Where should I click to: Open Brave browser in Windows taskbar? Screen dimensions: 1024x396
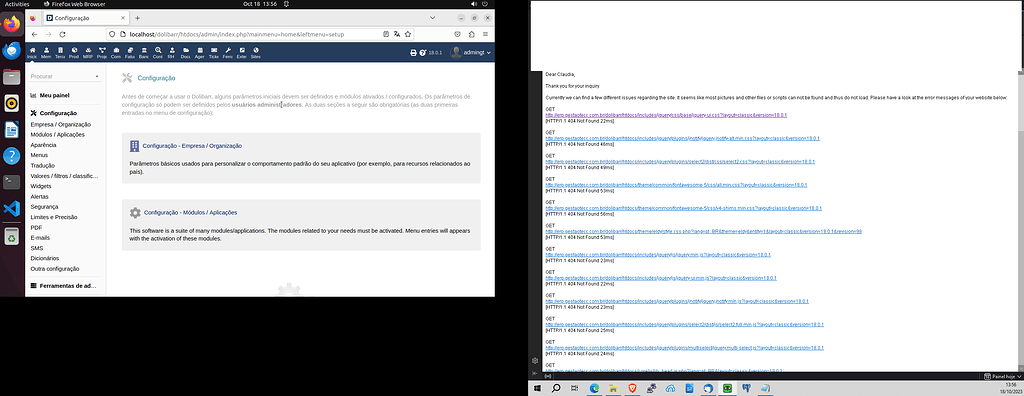(x=632, y=388)
